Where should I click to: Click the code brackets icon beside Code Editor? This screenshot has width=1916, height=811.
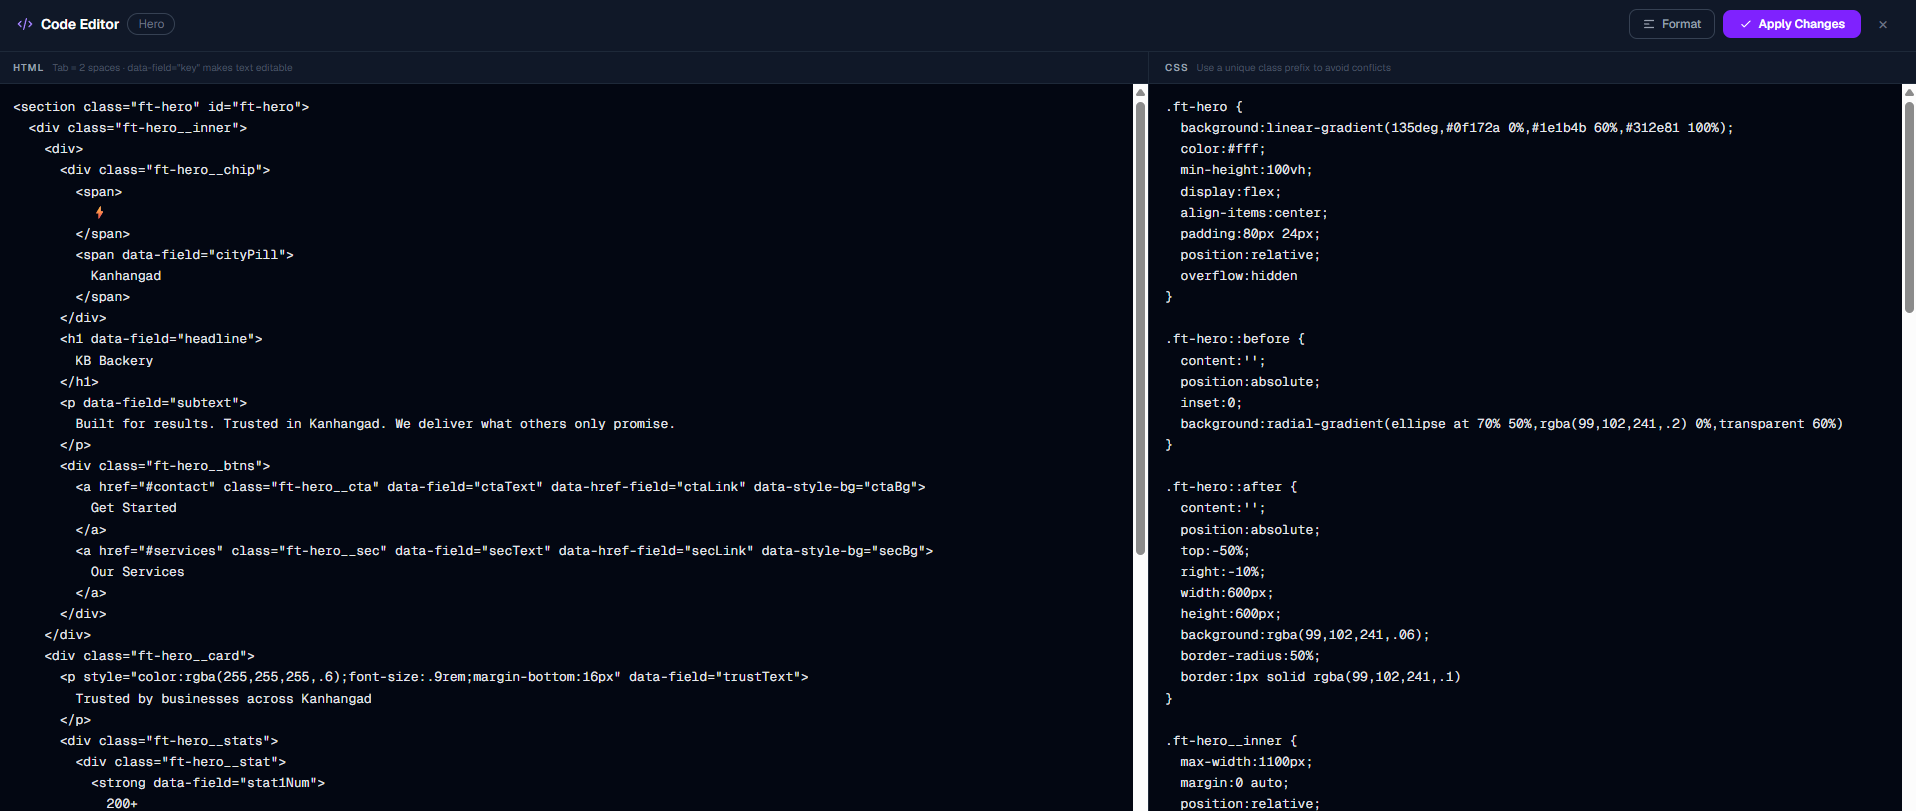coord(25,24)
